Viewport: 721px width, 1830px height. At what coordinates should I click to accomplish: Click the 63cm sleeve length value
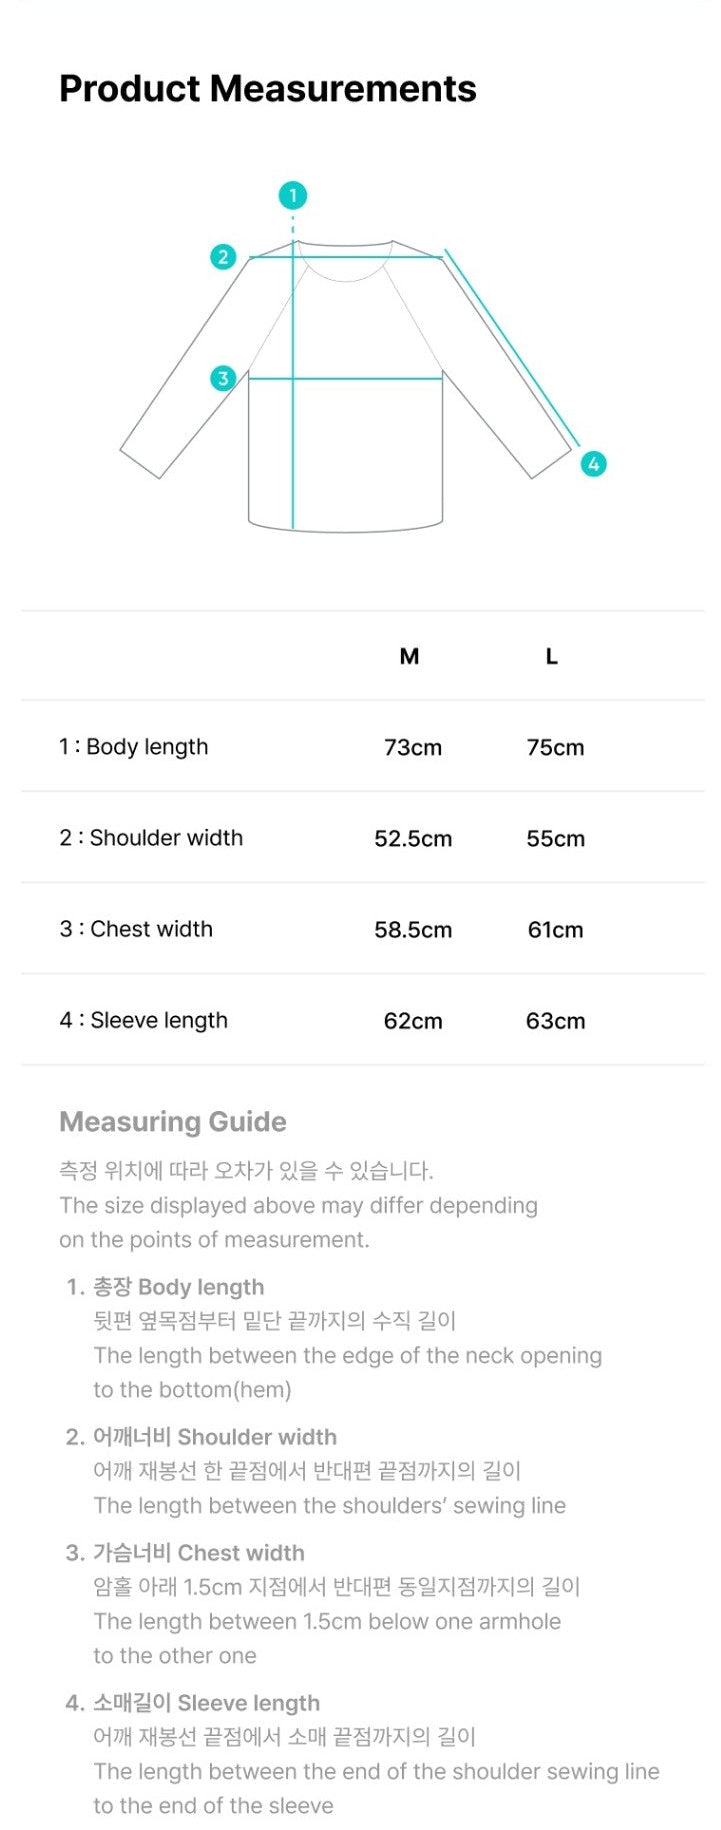coord(556,1021)
